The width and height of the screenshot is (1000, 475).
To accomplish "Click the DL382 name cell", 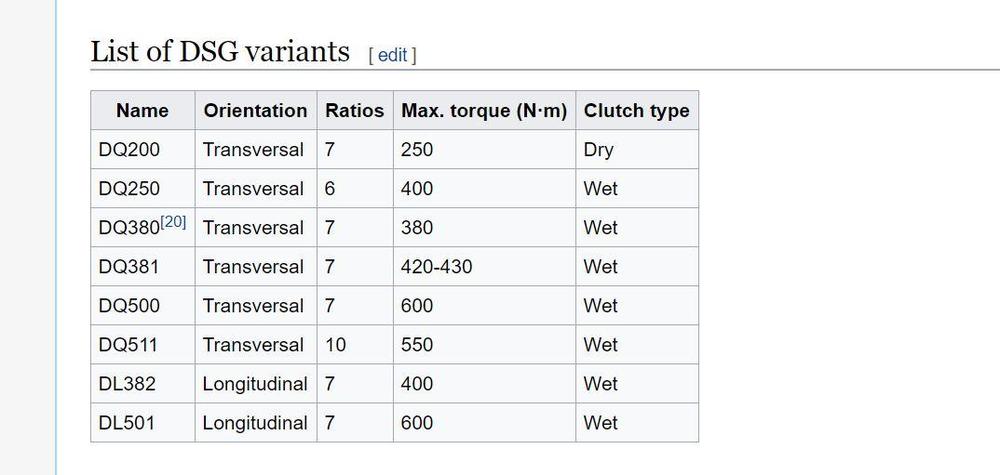I will (127, 384).
